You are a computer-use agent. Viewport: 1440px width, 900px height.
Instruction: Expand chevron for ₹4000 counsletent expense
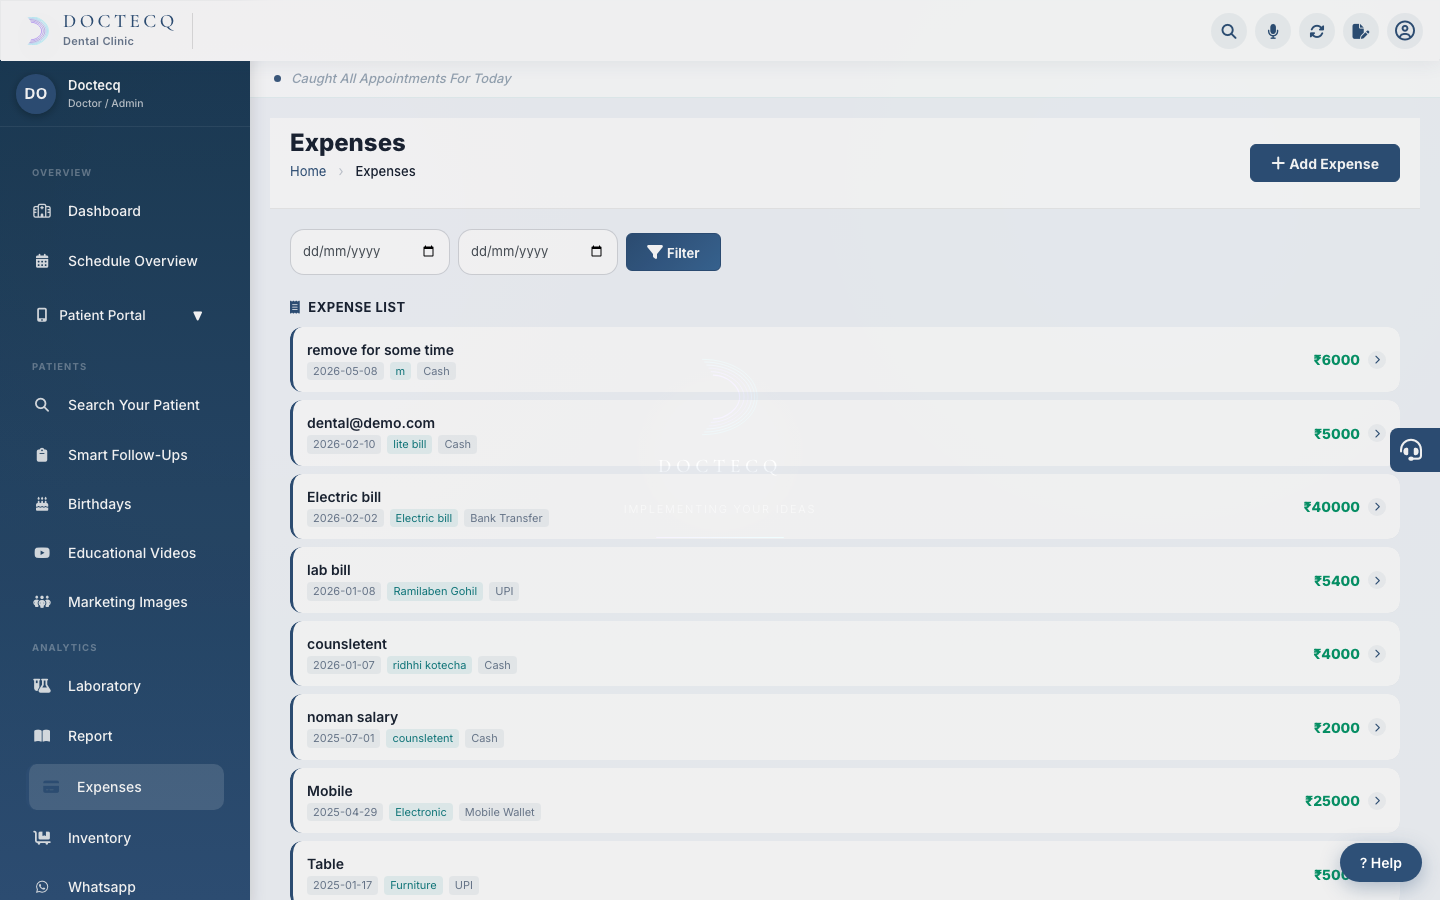coord(1377,654)
